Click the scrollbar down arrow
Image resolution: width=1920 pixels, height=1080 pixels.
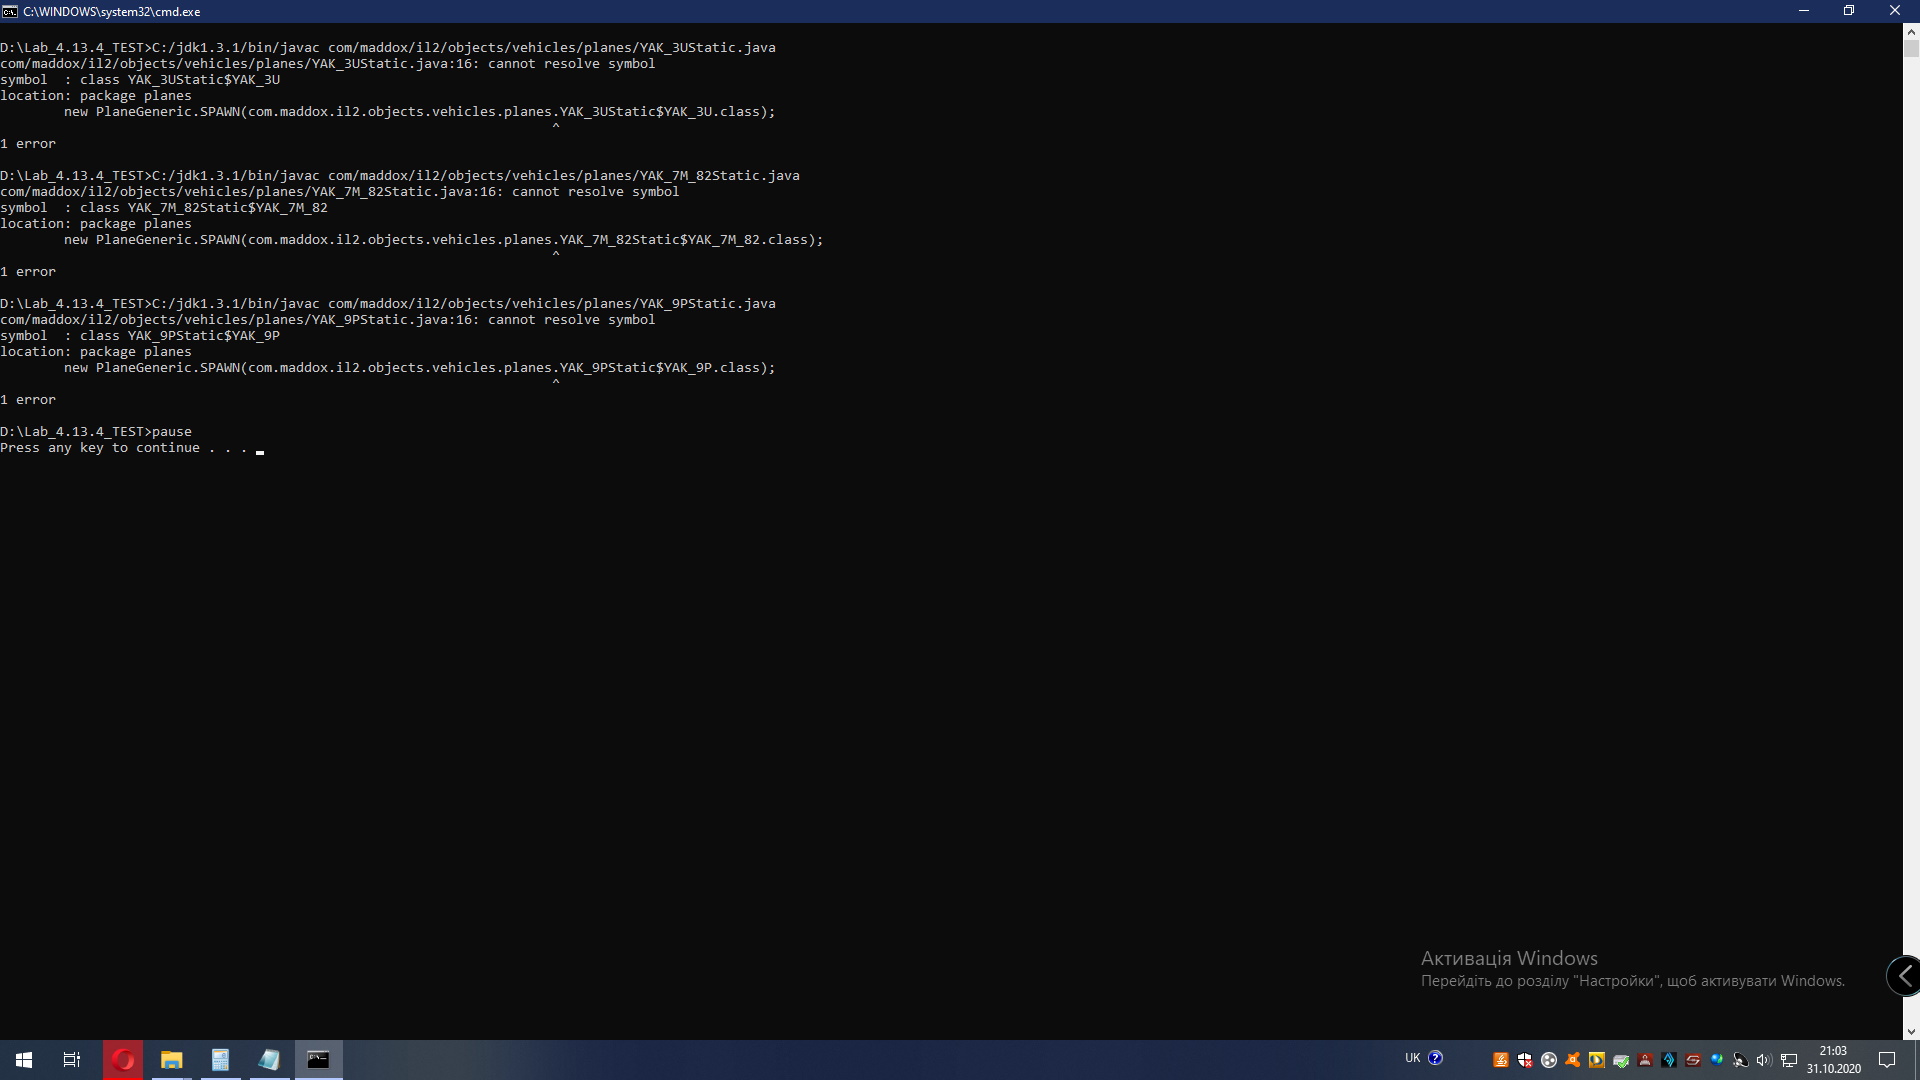[x=1911, y=1031]
